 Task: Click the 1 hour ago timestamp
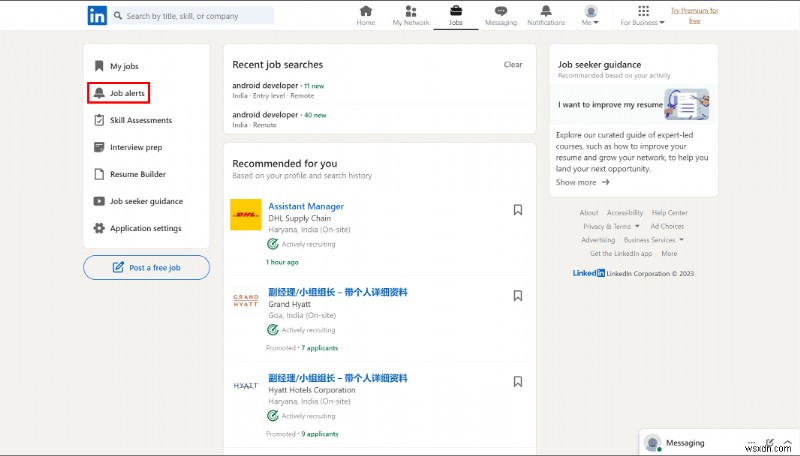(x=282, y=262)
